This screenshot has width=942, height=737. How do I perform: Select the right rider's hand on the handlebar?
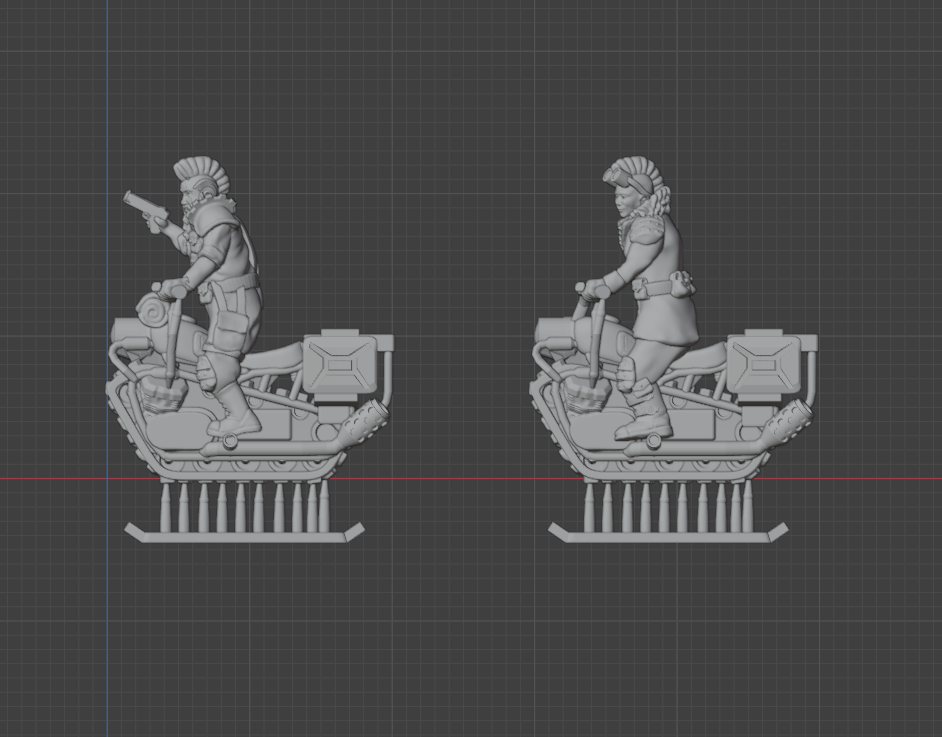click(x=598, y=289)
